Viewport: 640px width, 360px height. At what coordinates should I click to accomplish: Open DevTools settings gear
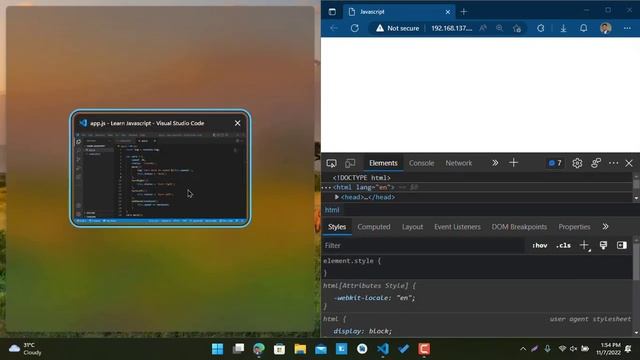click(x=577, y=163)
